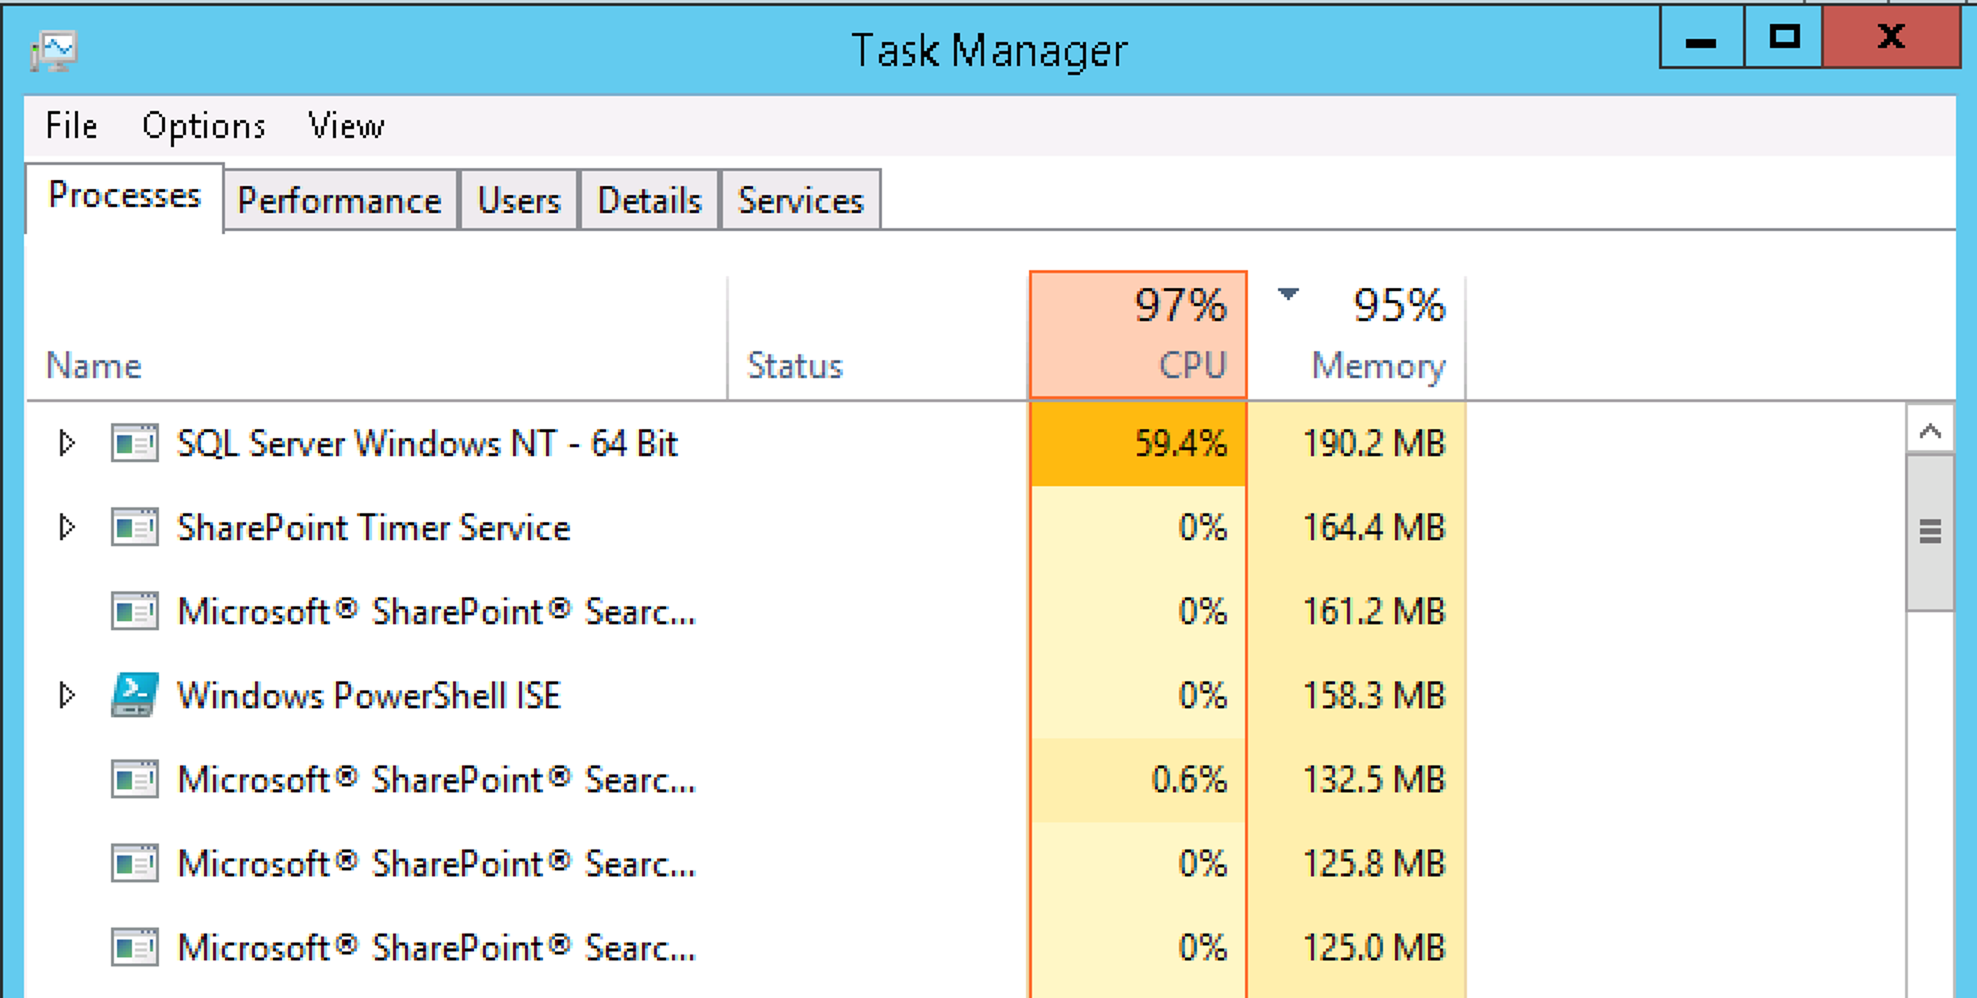Switch to the Performance tab
The height and width of the screenshot is (998, 1977).
(339, 201)
